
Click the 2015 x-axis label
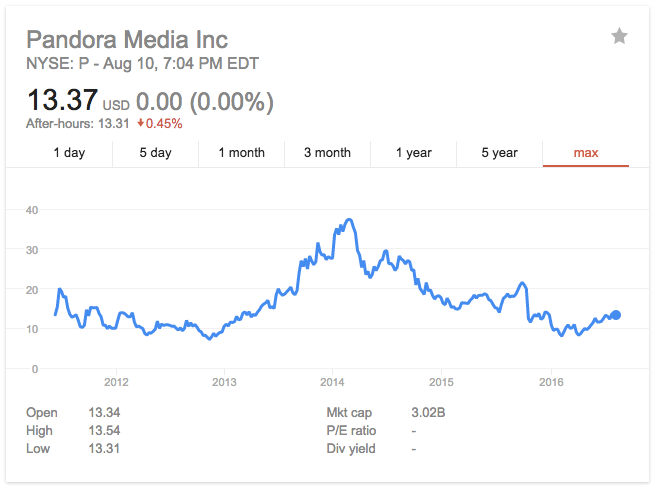point(441,382)
